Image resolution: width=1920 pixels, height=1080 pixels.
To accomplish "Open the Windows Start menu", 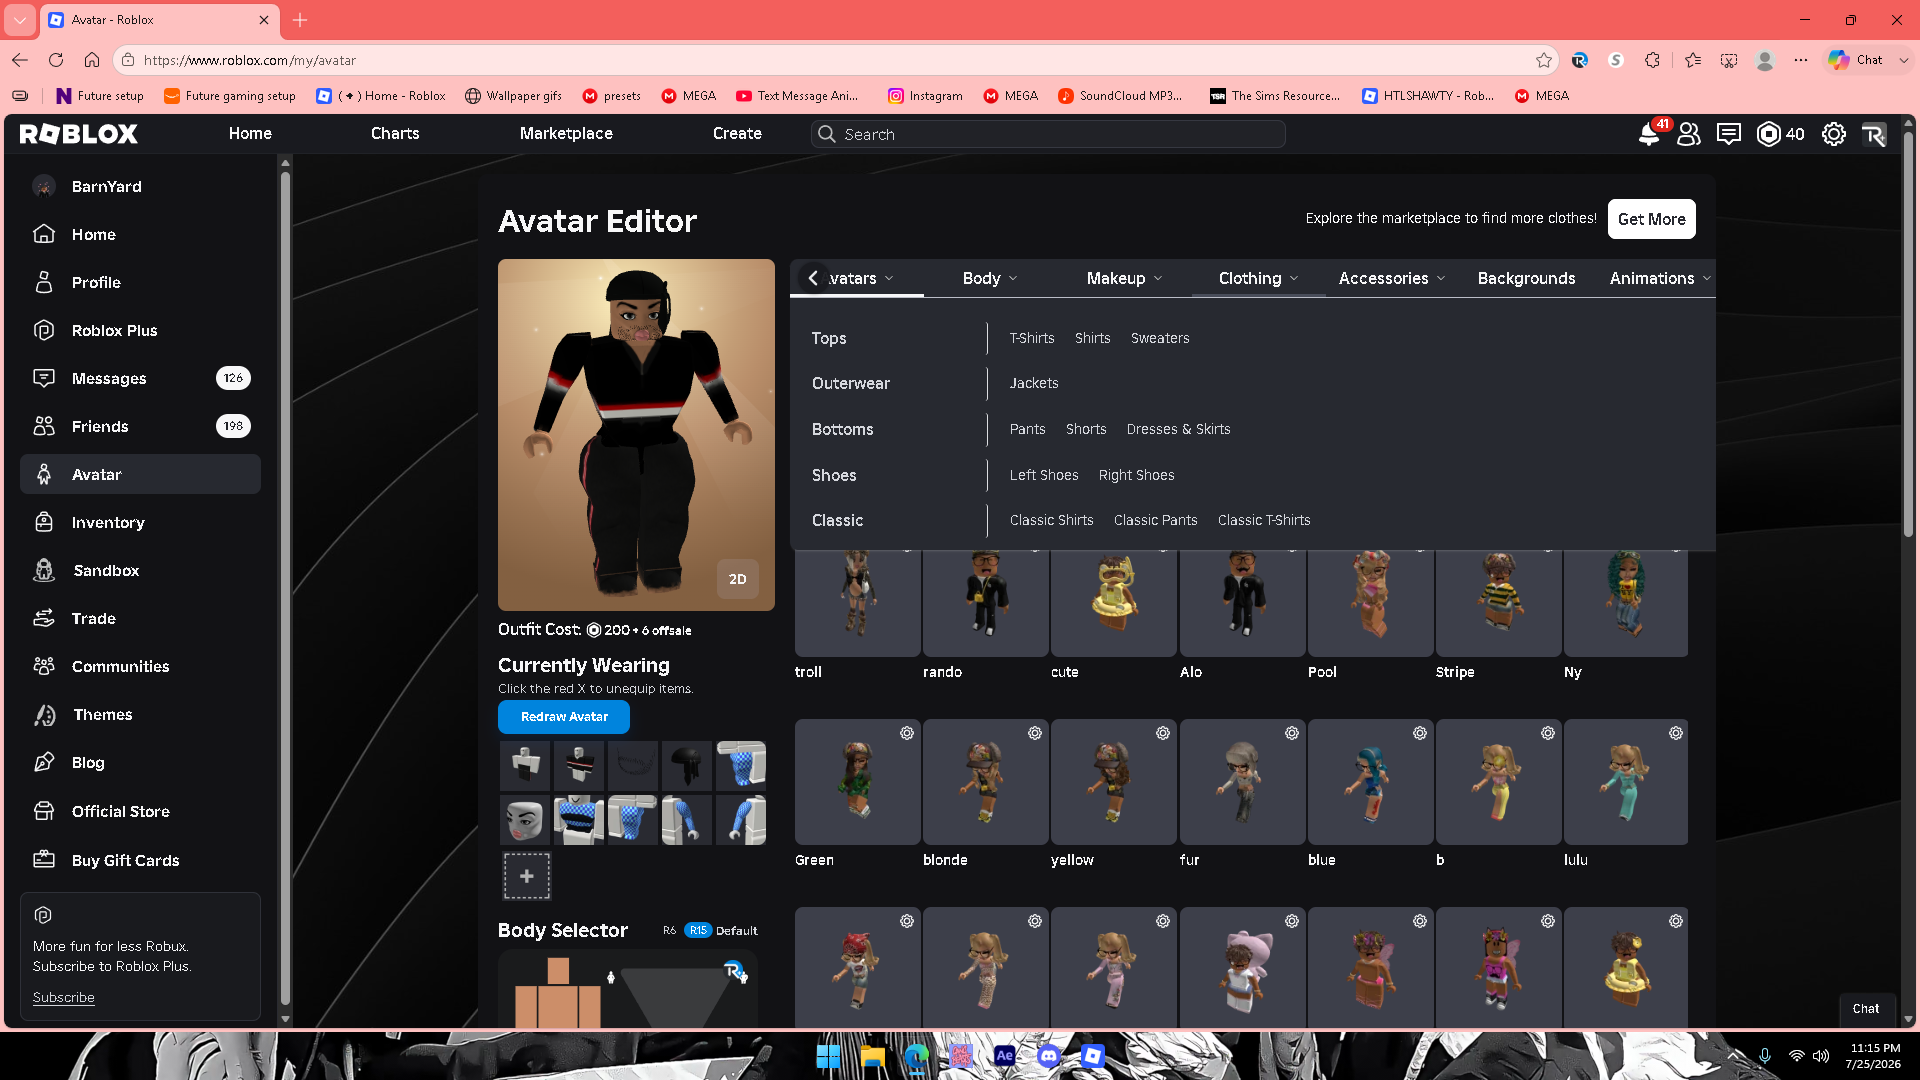I will tap(829, 1056).
